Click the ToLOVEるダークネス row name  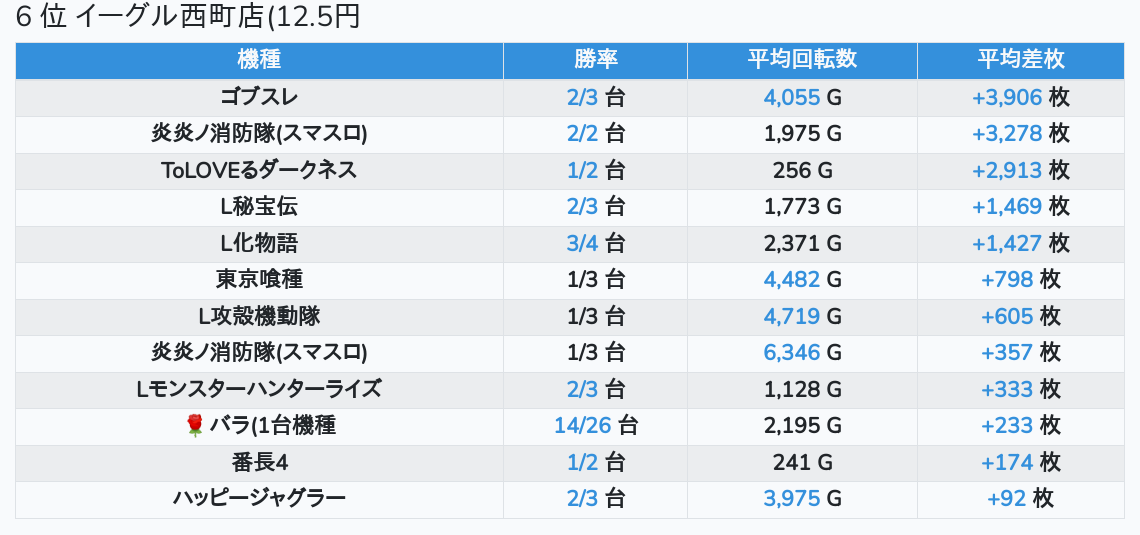259,170
